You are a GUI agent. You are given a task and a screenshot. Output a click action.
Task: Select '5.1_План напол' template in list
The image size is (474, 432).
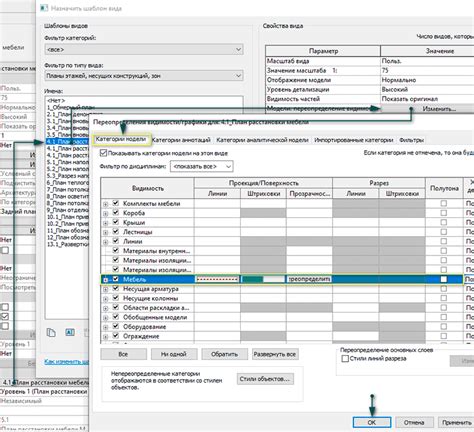[x=67, y=162]
